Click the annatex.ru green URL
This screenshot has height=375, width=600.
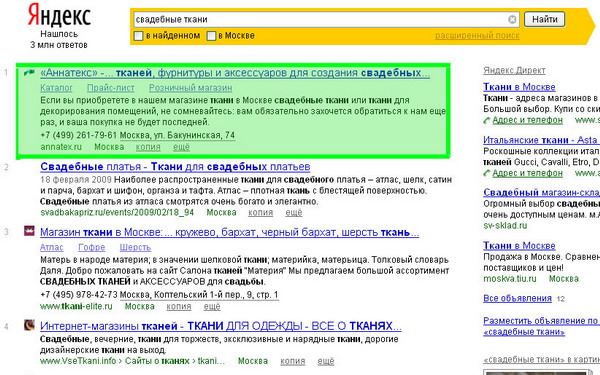tap(61, 147)
